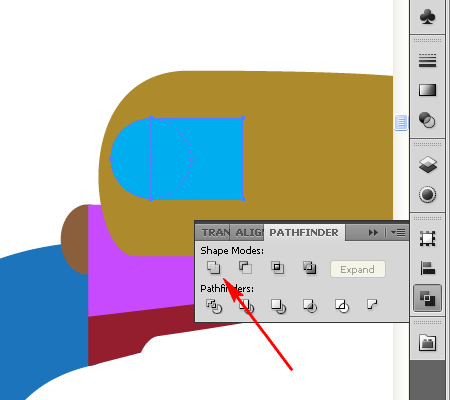Click the Divide pathfinder icon
450x400 pixels.
tap(214, 306)
